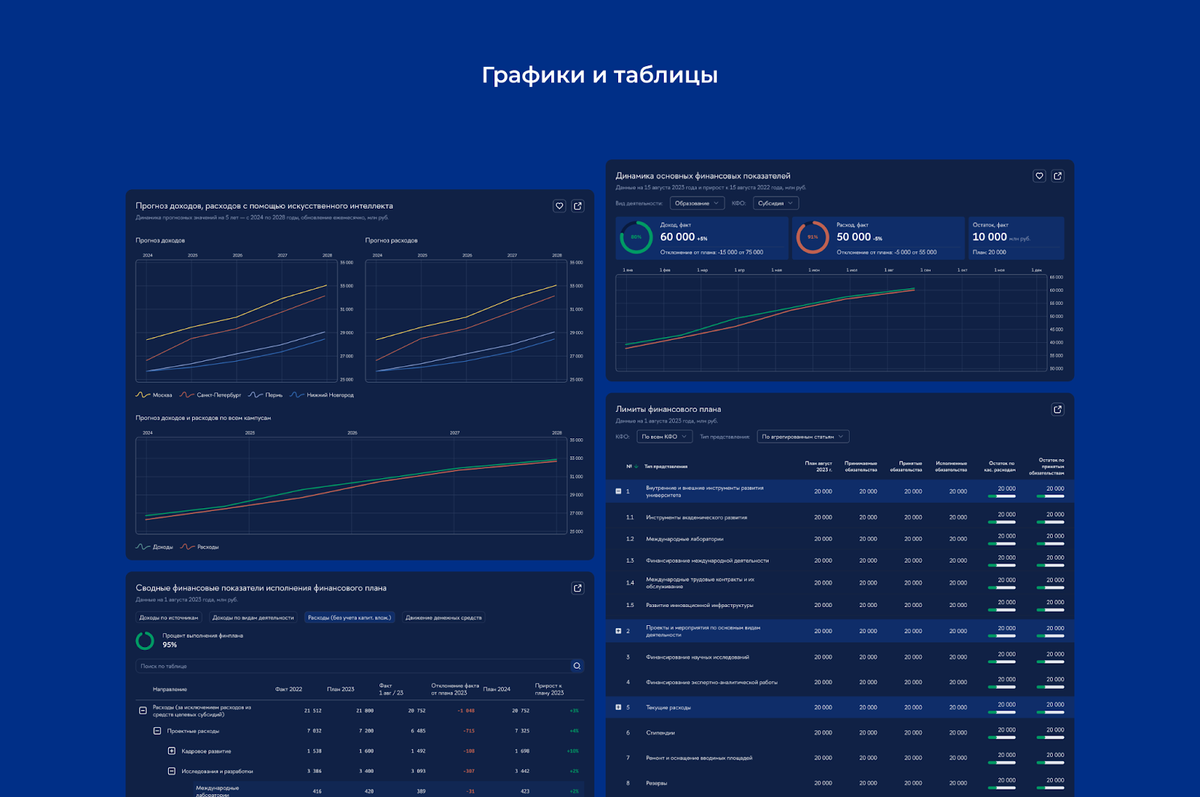Open Сводные финансовые показатели via external icon
This screenshot has height=797, width=1200.
point(577,588)
